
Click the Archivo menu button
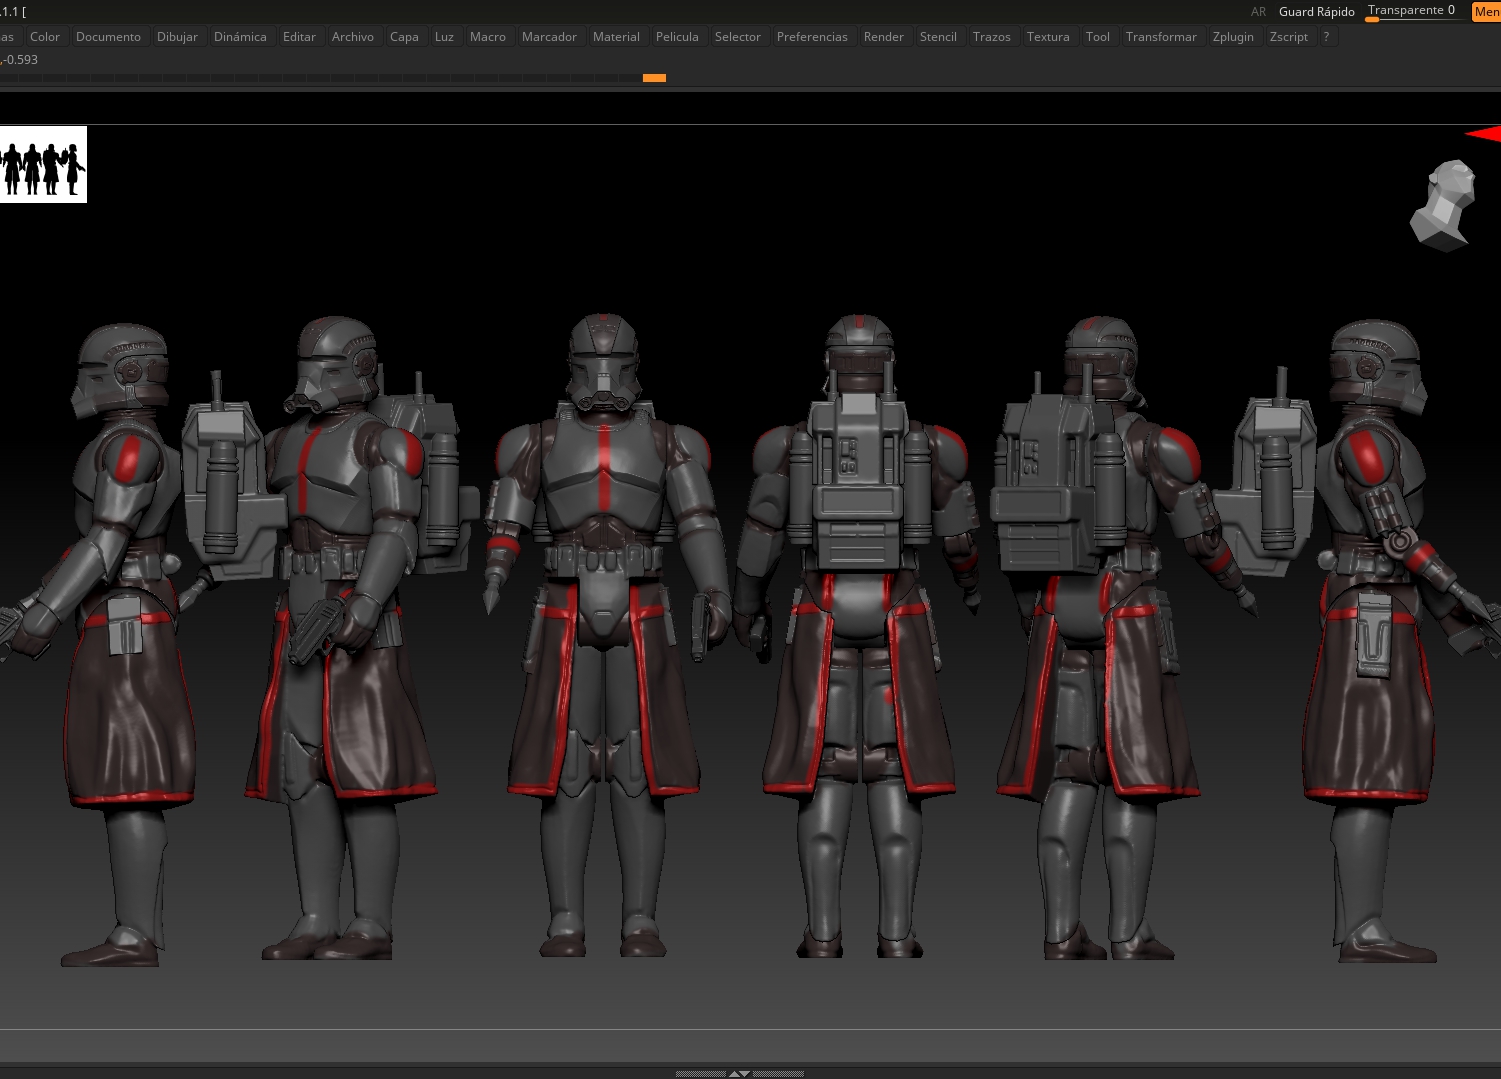tap(352, 37)
